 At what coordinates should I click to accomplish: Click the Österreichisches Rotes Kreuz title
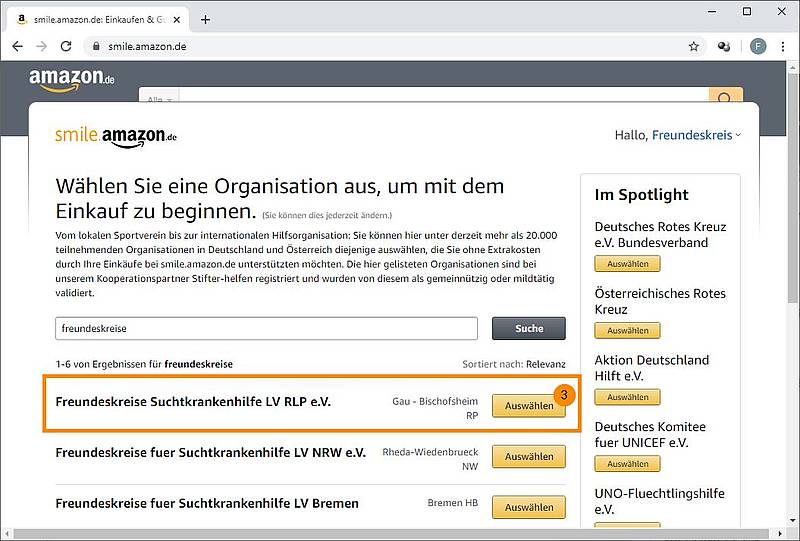pos(660,301)
